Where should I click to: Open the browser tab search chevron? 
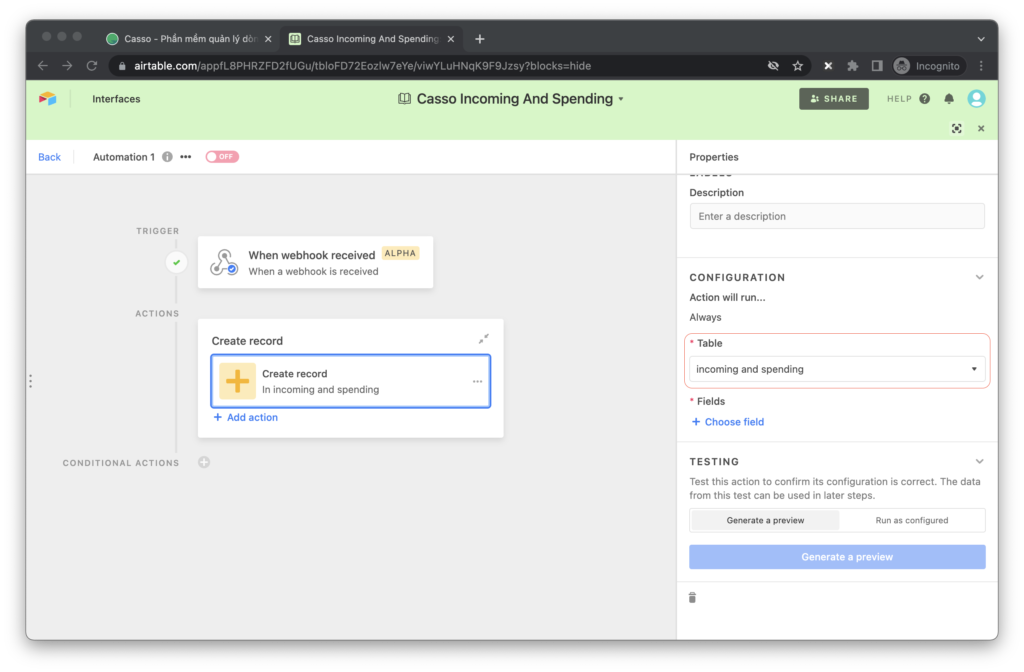click(981, 39)
